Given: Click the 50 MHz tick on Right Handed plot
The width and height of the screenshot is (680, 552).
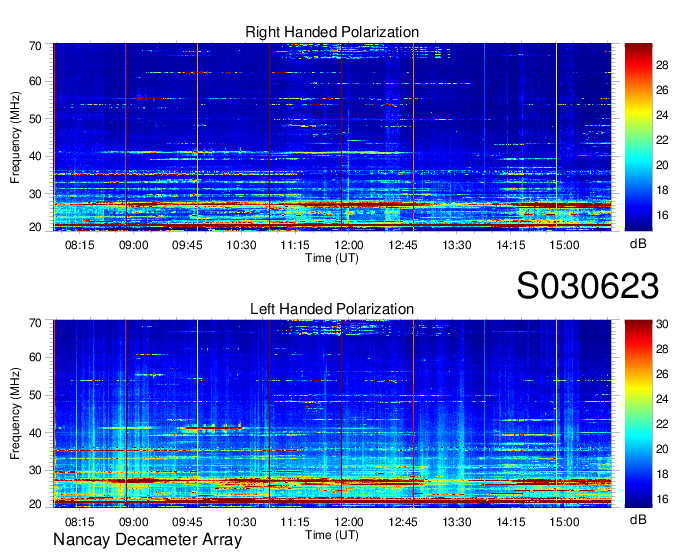Looking at the screenshot, I should click(35, 119).
